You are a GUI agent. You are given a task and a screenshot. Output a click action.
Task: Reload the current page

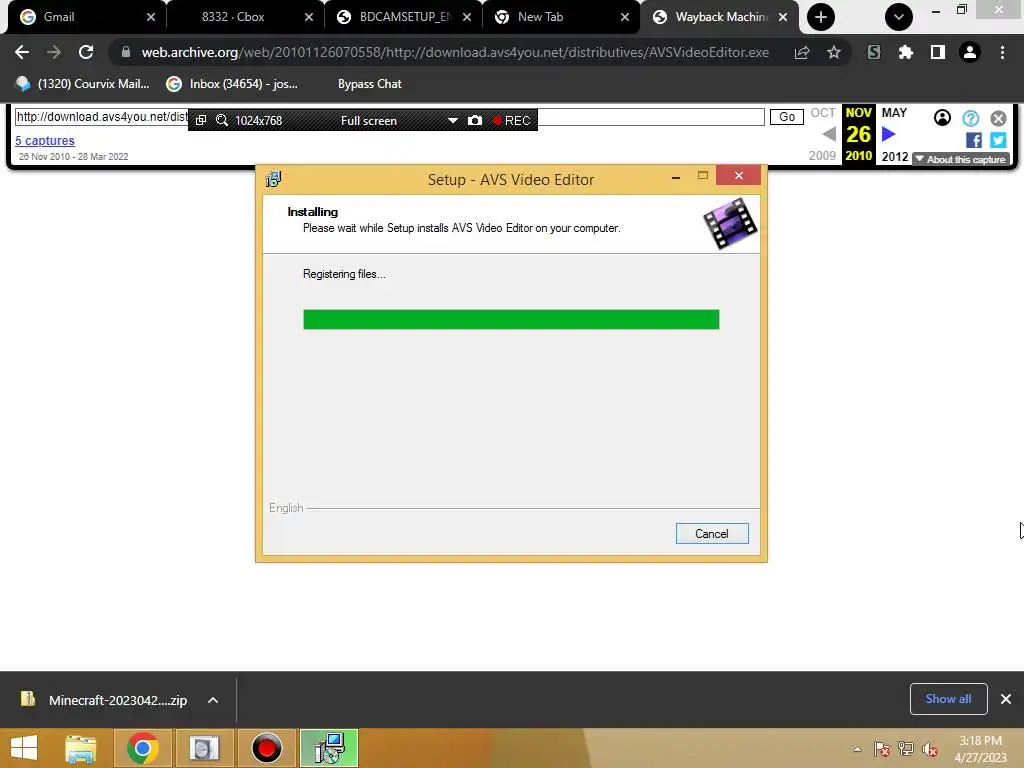point(86,52)
